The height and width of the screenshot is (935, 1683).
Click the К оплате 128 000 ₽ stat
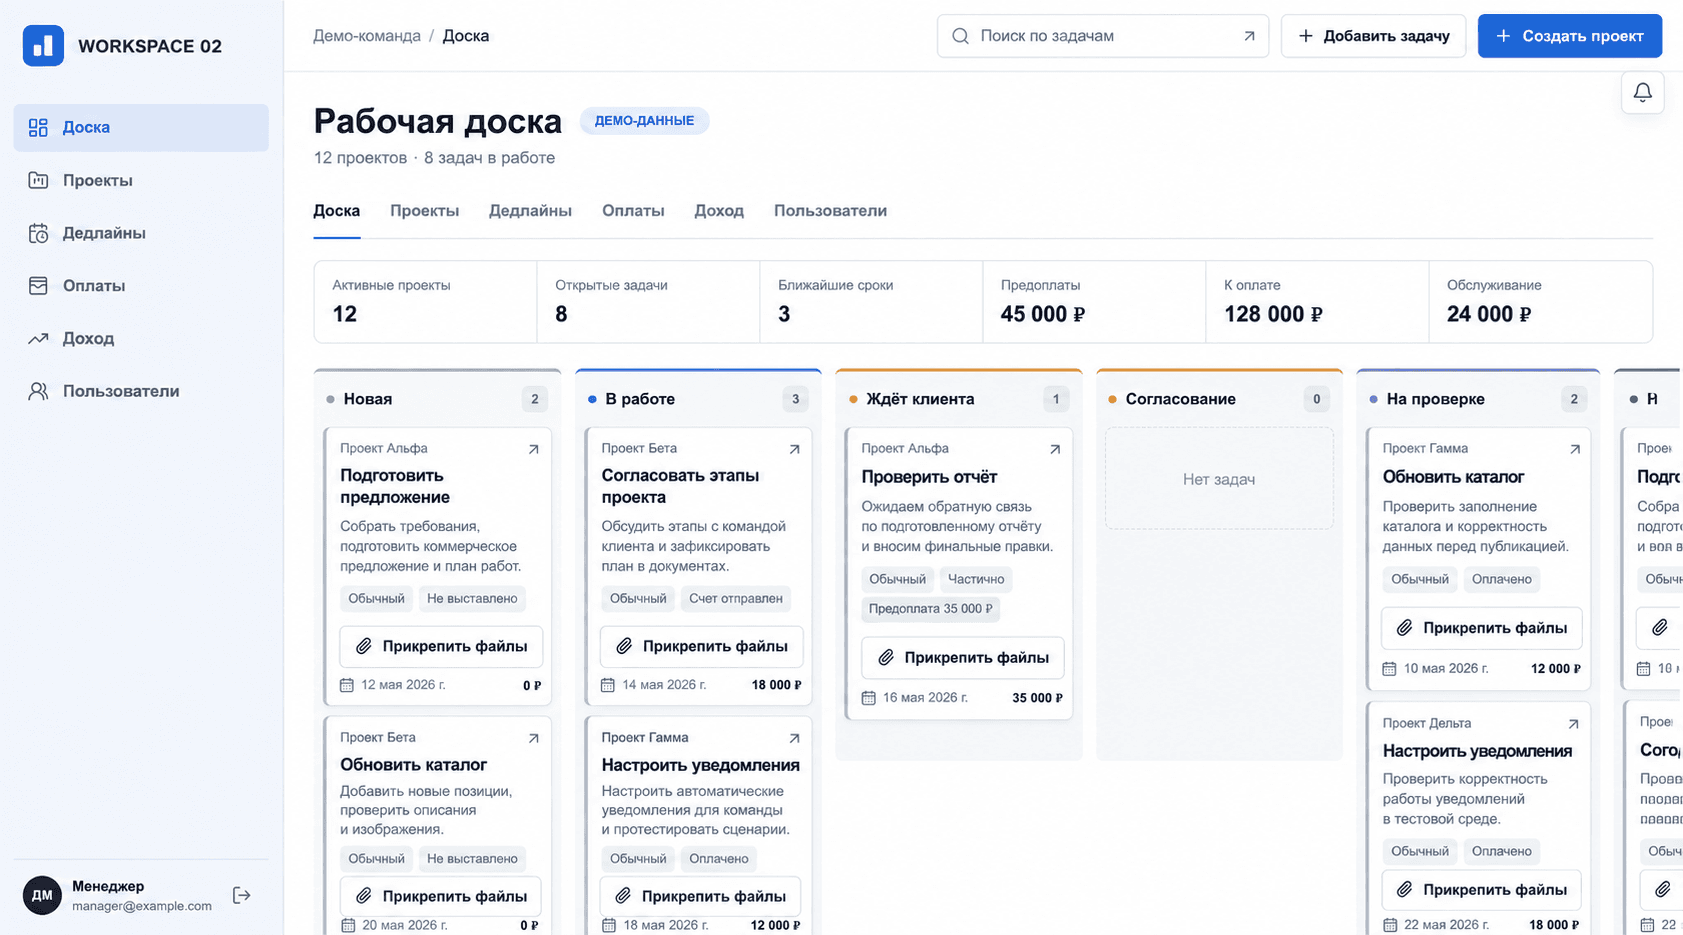tap(1317, 302)
